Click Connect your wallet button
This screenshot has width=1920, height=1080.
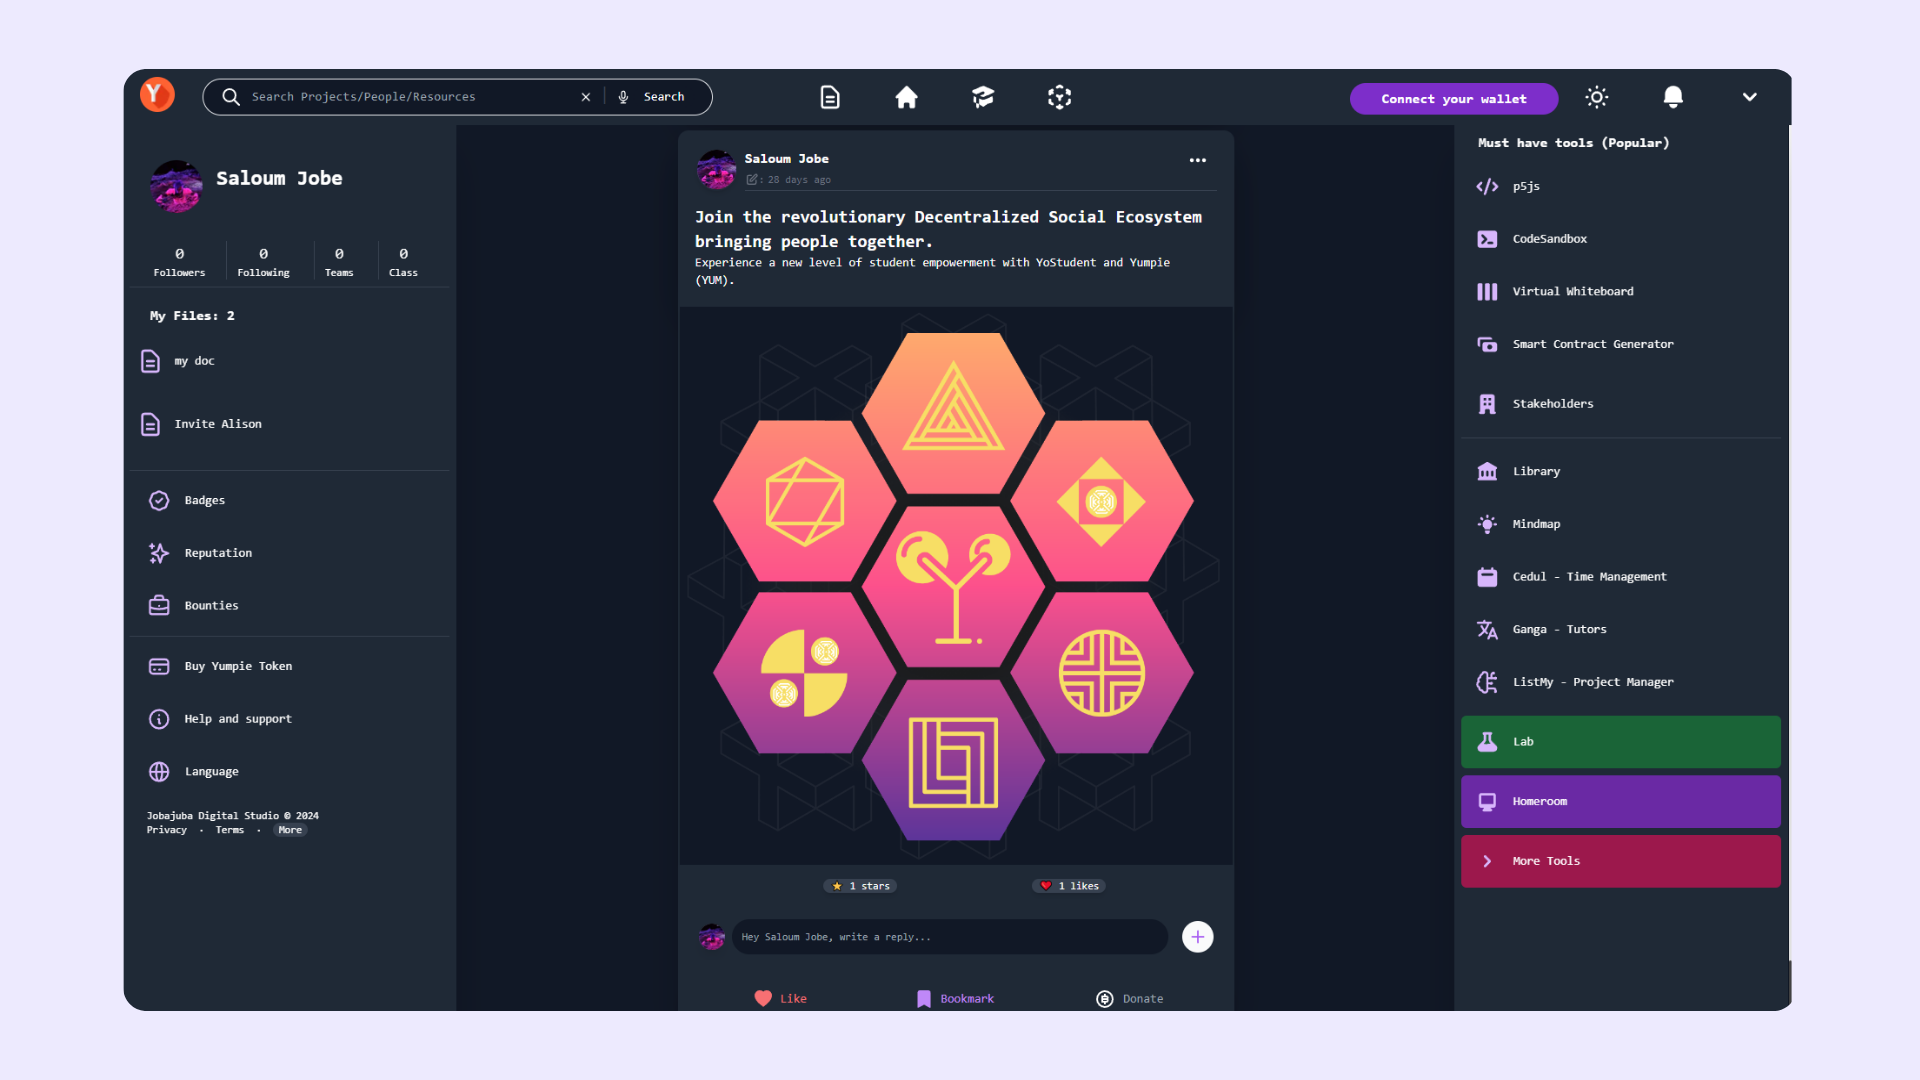click(1453, 99)
